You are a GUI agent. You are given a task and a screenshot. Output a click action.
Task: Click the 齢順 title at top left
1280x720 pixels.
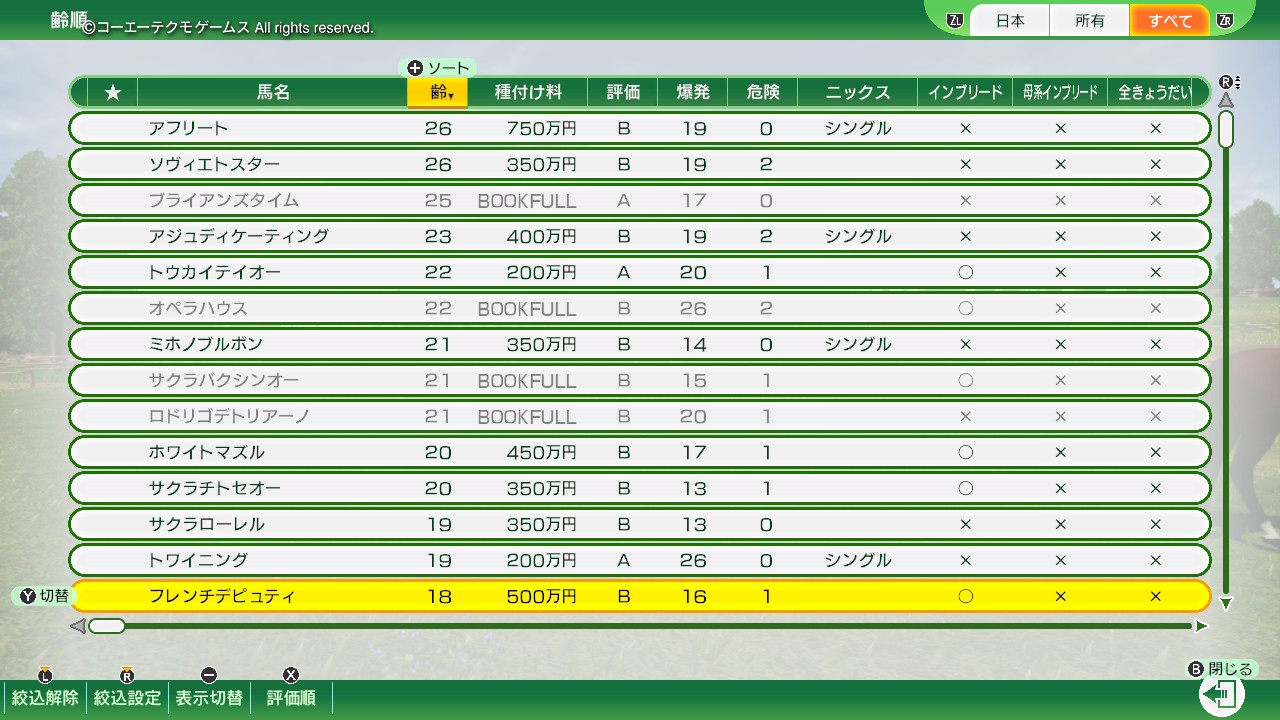click(x=68, y=19)
